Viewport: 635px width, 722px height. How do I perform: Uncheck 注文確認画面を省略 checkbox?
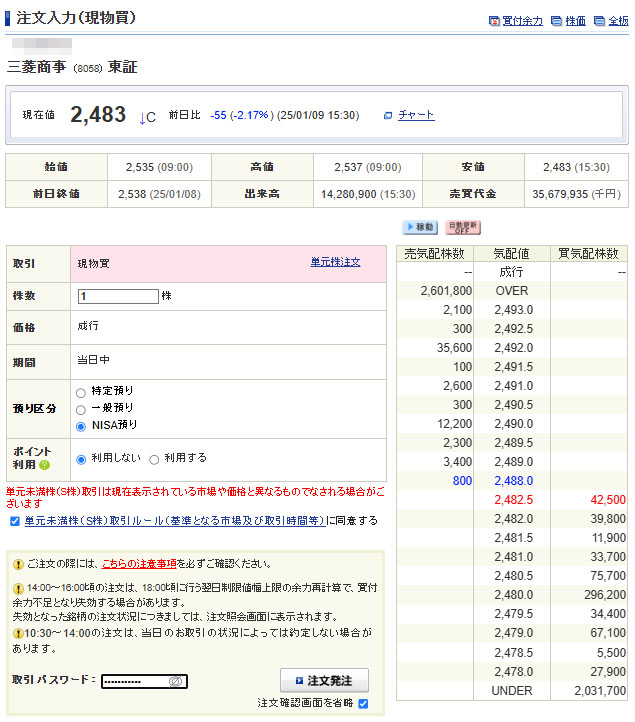coord(363,704)
